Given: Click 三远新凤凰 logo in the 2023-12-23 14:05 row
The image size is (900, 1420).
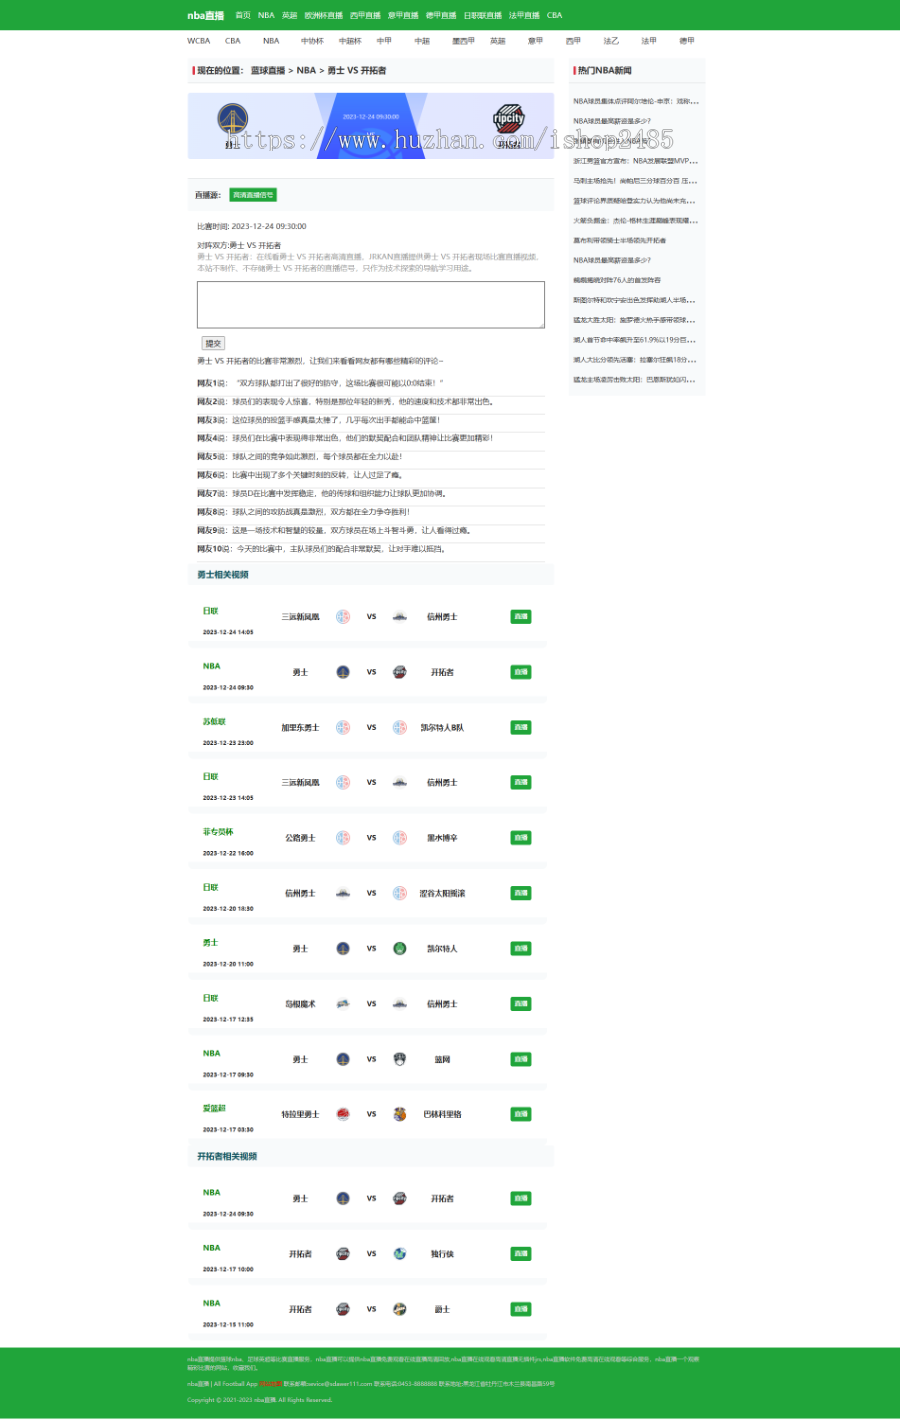Looking at the screenshot, I should pos(343,782).
